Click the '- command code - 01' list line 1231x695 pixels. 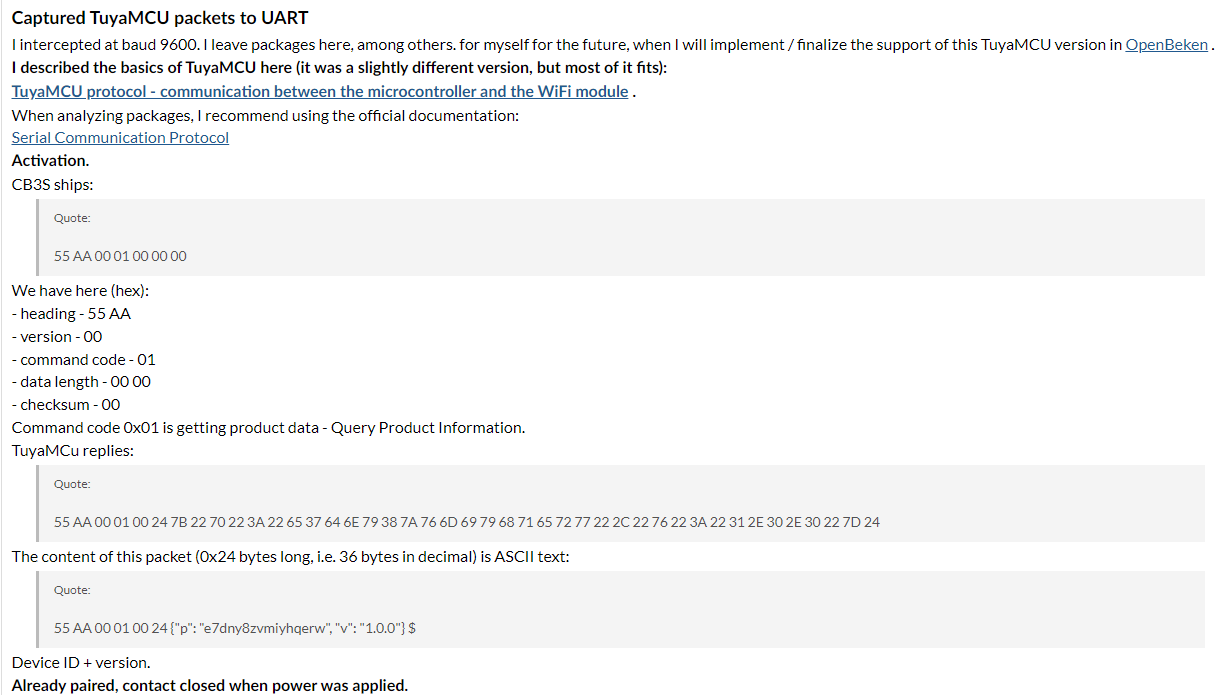pyautogui.click(x=84, y=360)
